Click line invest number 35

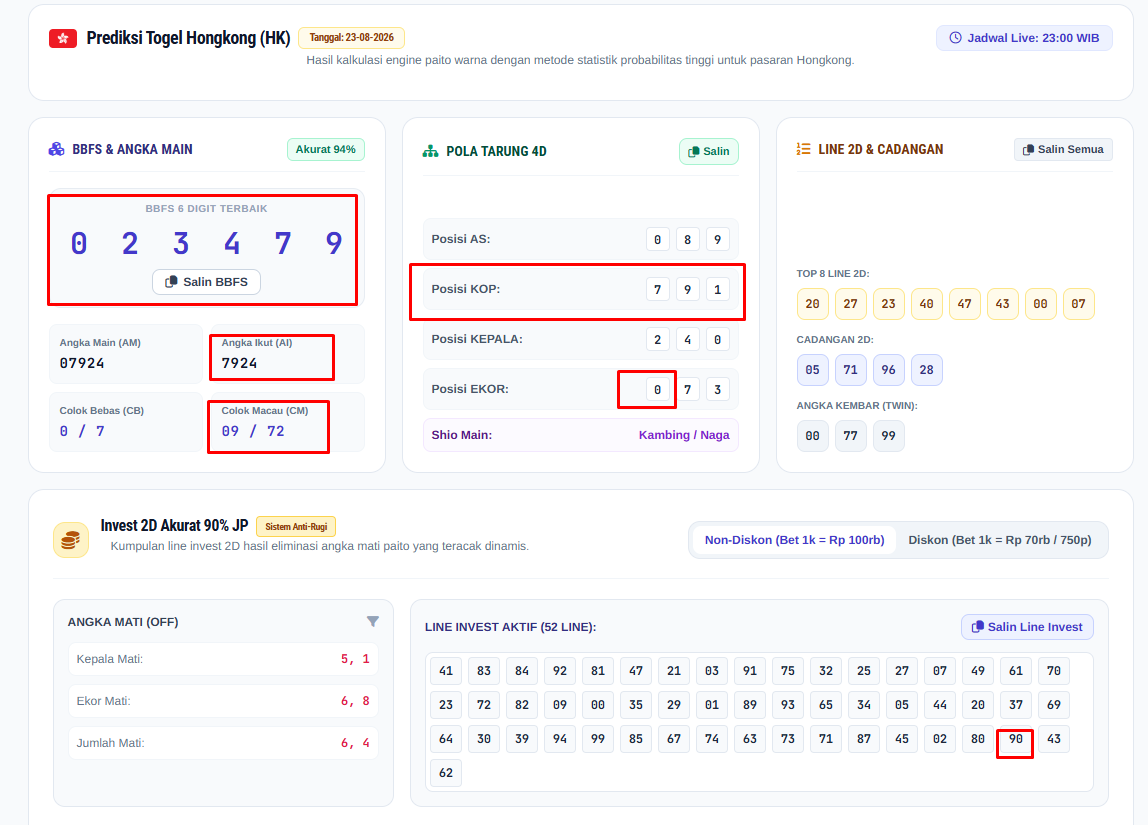pos(636,705)
